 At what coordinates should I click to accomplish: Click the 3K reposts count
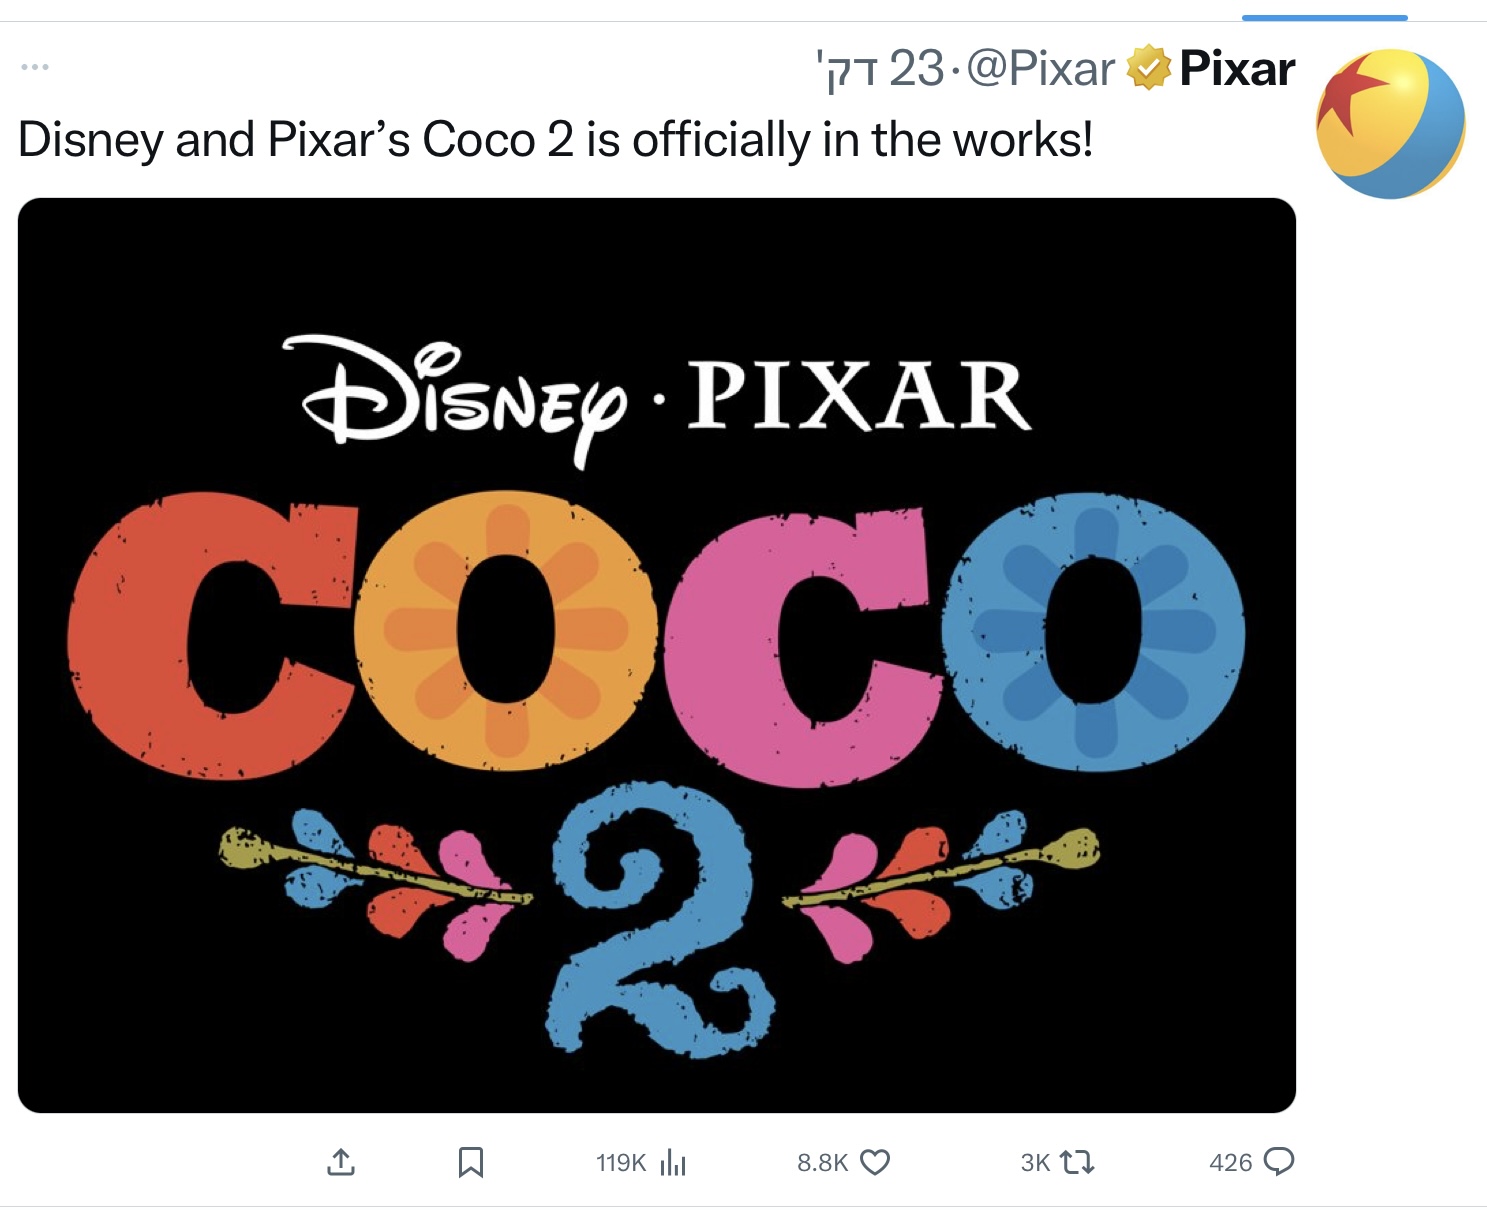(1035, 1162)
